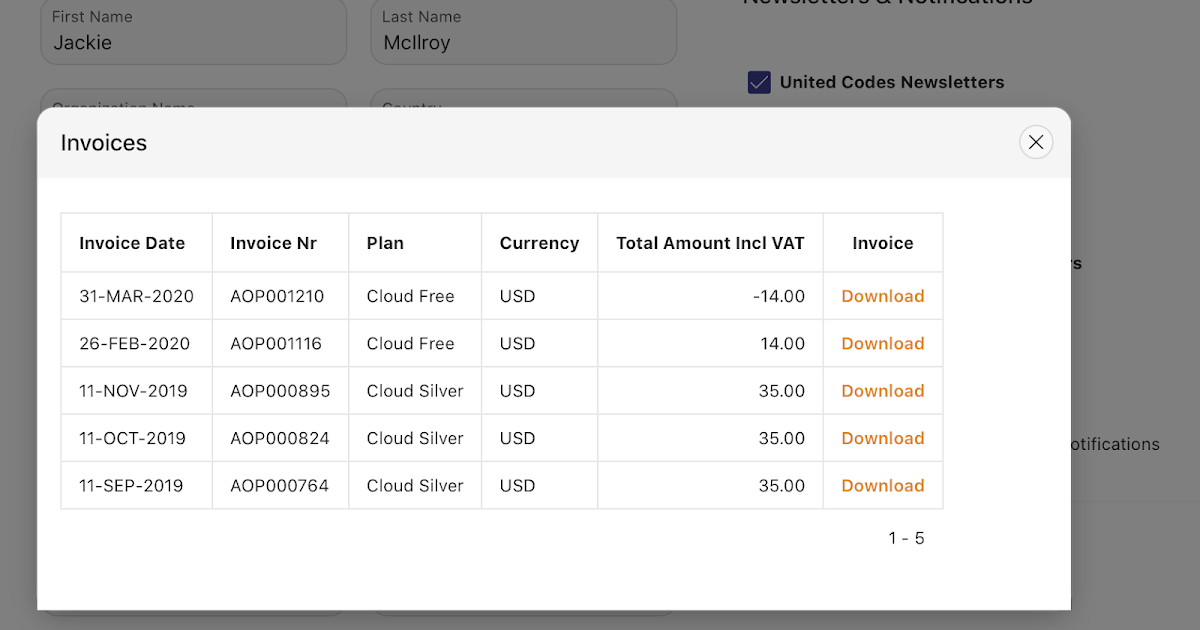Download invoice AOP001210
Screen dimensions: 1200x630
tap(883, 296)
